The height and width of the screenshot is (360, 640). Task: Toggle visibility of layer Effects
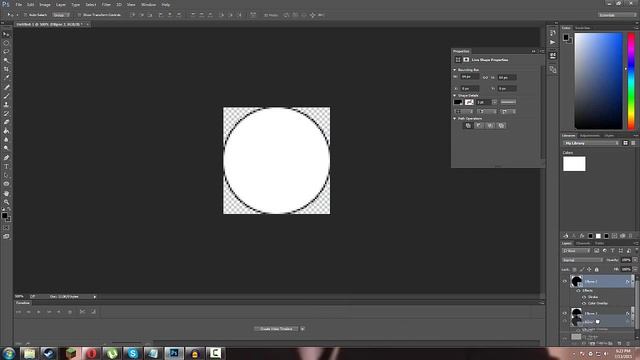578,291
